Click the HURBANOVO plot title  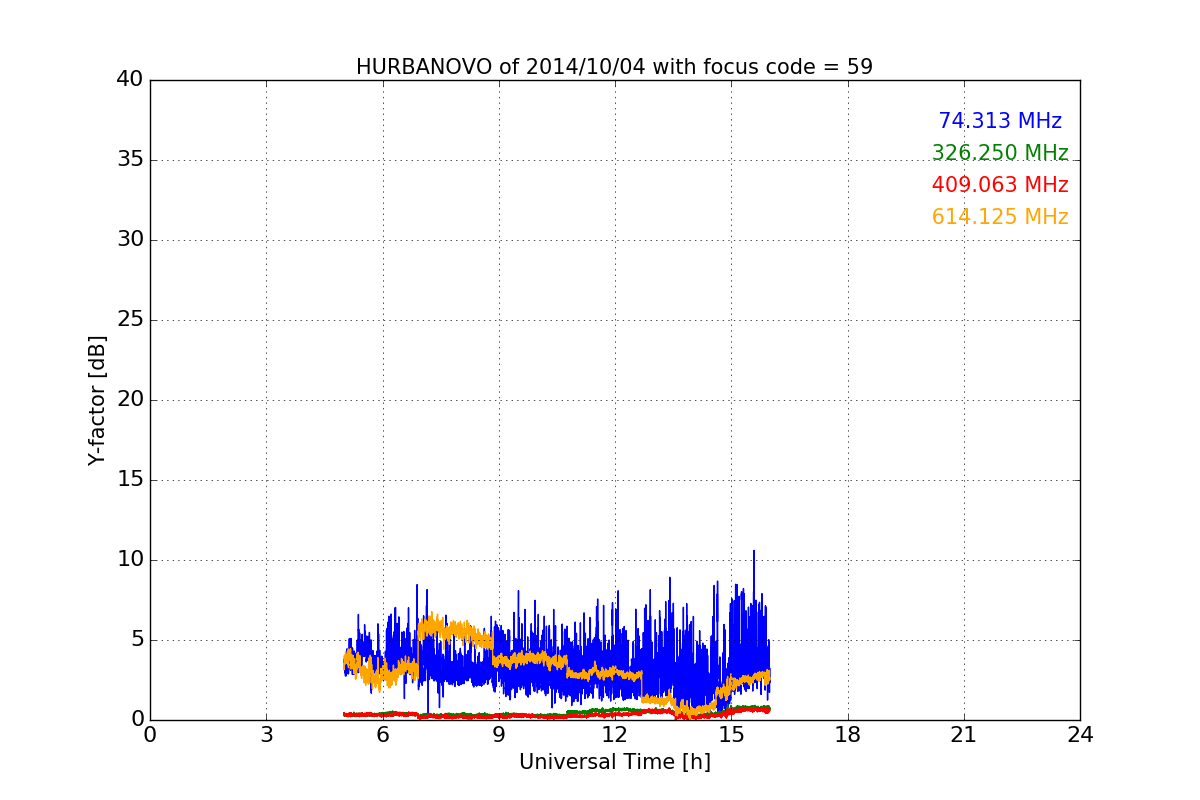[614, 67]
